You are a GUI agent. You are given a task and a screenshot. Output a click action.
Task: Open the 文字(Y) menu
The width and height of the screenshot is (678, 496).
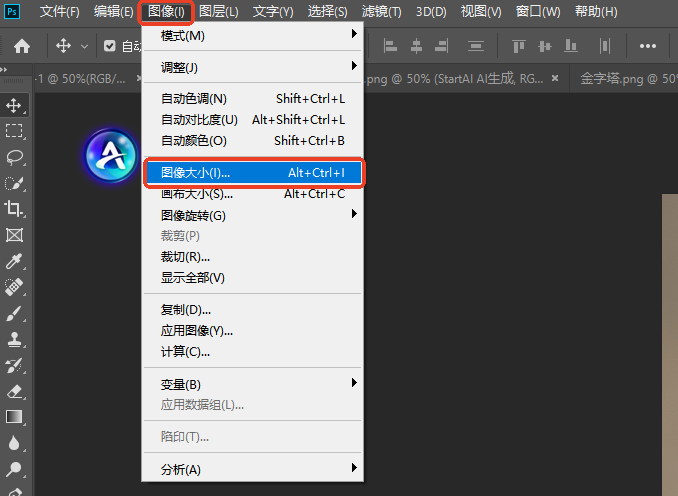[x=273, y=11]
